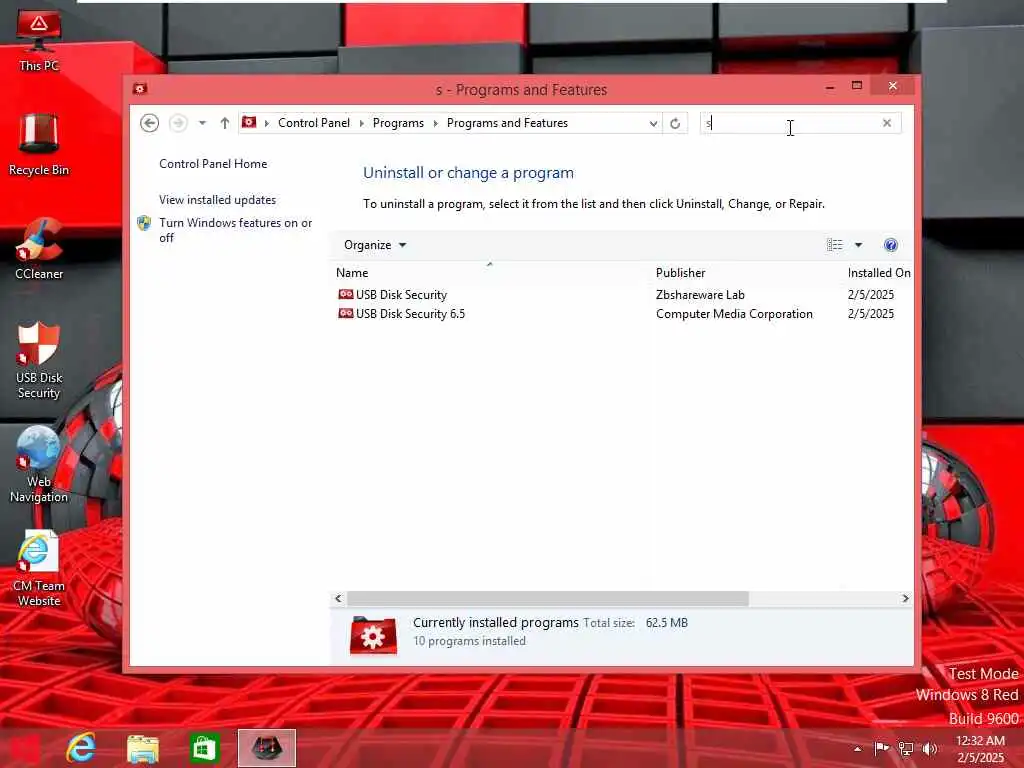Open CM Team Website desktop shortcut
The image size is (1024, 768).
[x=39, y=568]
